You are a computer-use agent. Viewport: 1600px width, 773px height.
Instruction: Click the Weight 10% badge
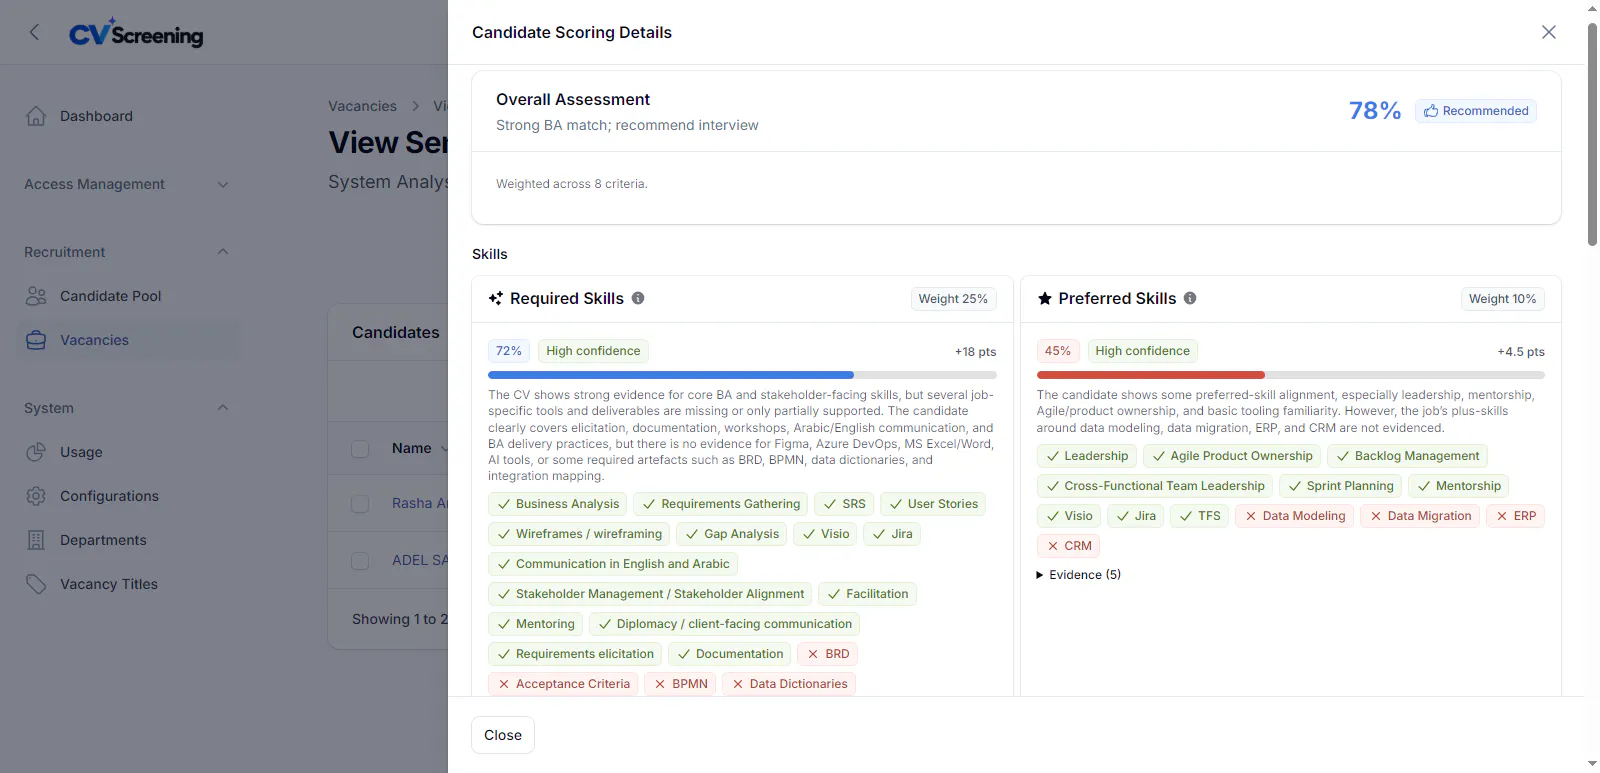pyautogui.click(x=1502, y=299)
